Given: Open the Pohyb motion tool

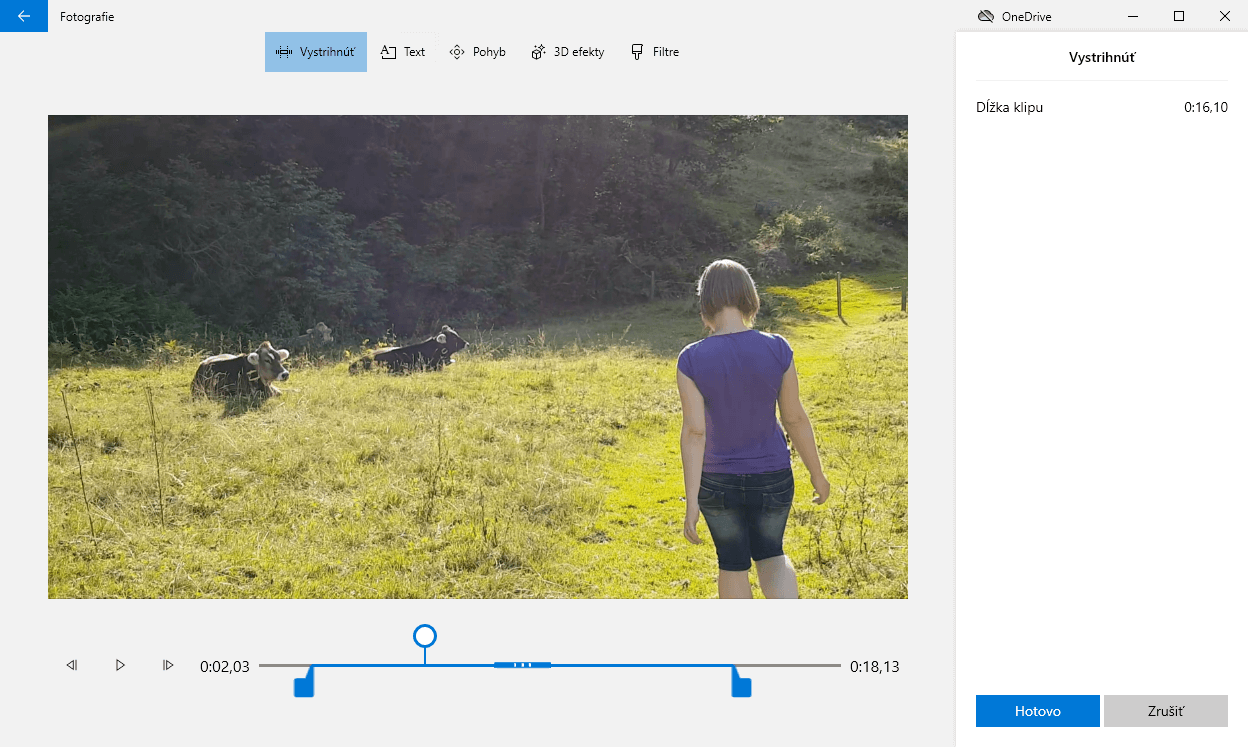Looking at the screenshot, I should pyautogui.click(x=477, y=52).
